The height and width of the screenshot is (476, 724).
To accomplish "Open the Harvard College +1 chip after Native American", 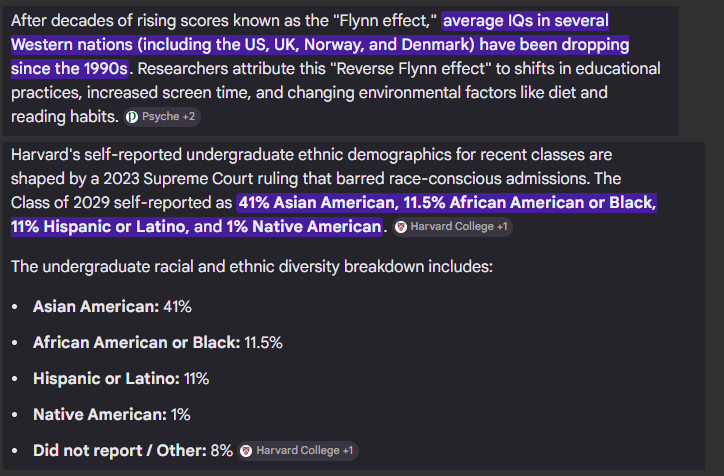I will pyautogui.click(x=452, y=227).
